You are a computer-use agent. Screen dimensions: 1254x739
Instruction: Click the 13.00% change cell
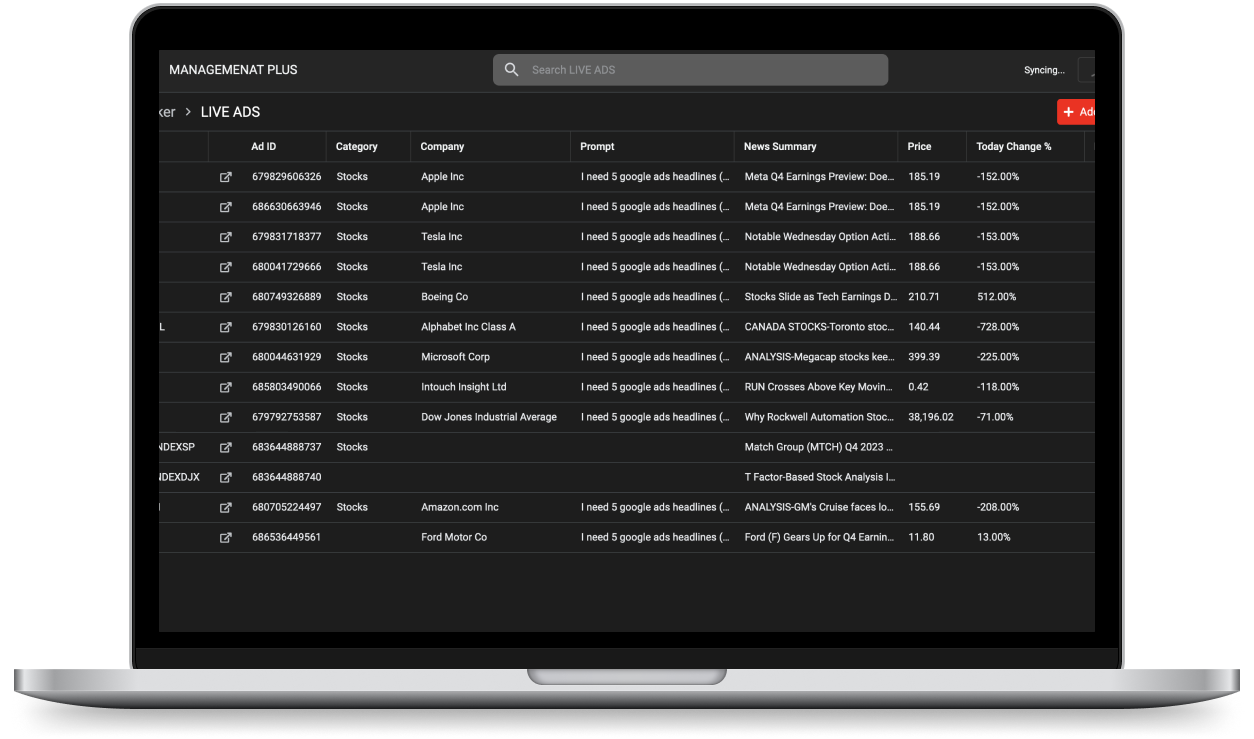coord(994,537)
